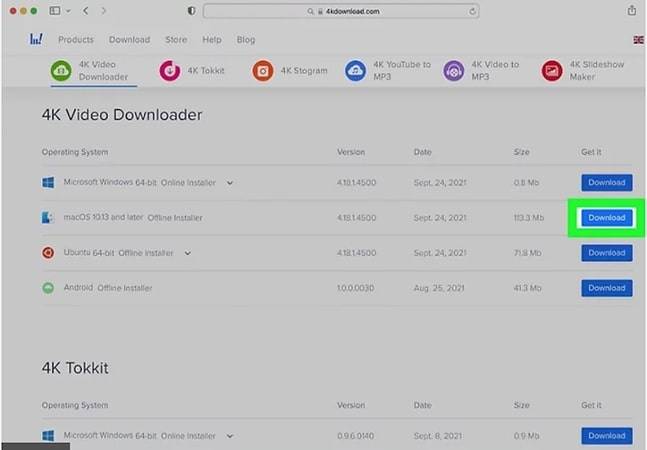Download the Ubuntu 64-bit Video Downloader installer

[x=607, y=253]
